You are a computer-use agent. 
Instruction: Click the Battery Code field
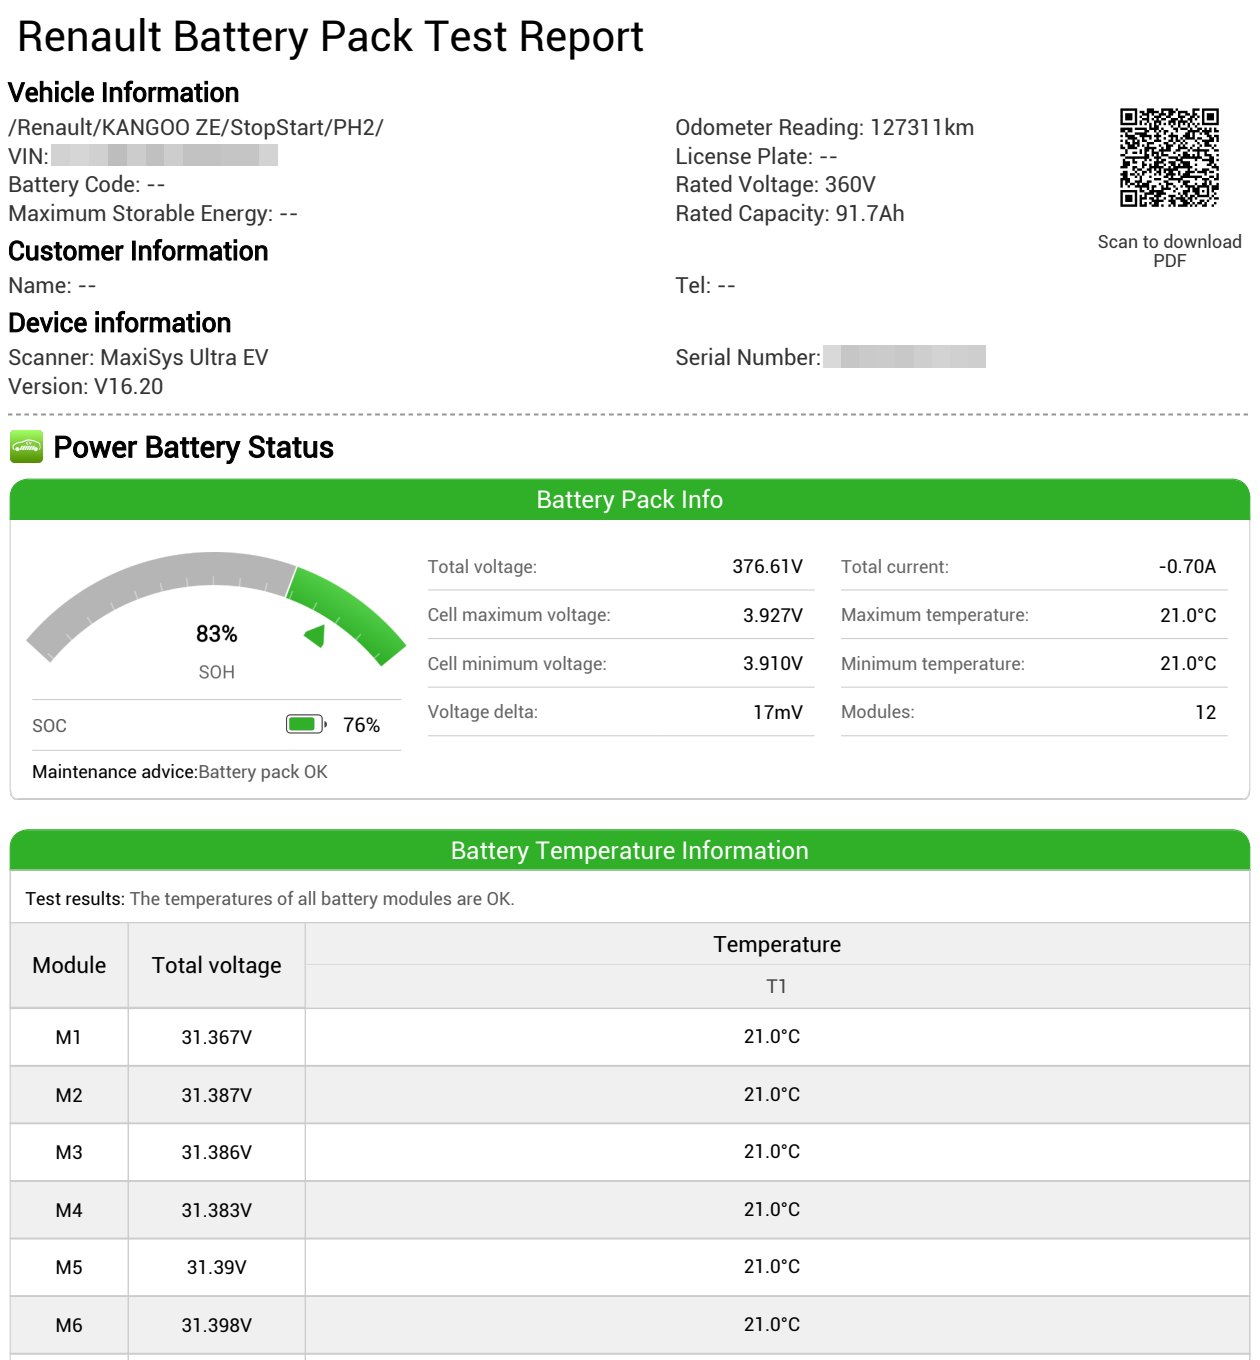pyautogui.click(x=87, y=184)
